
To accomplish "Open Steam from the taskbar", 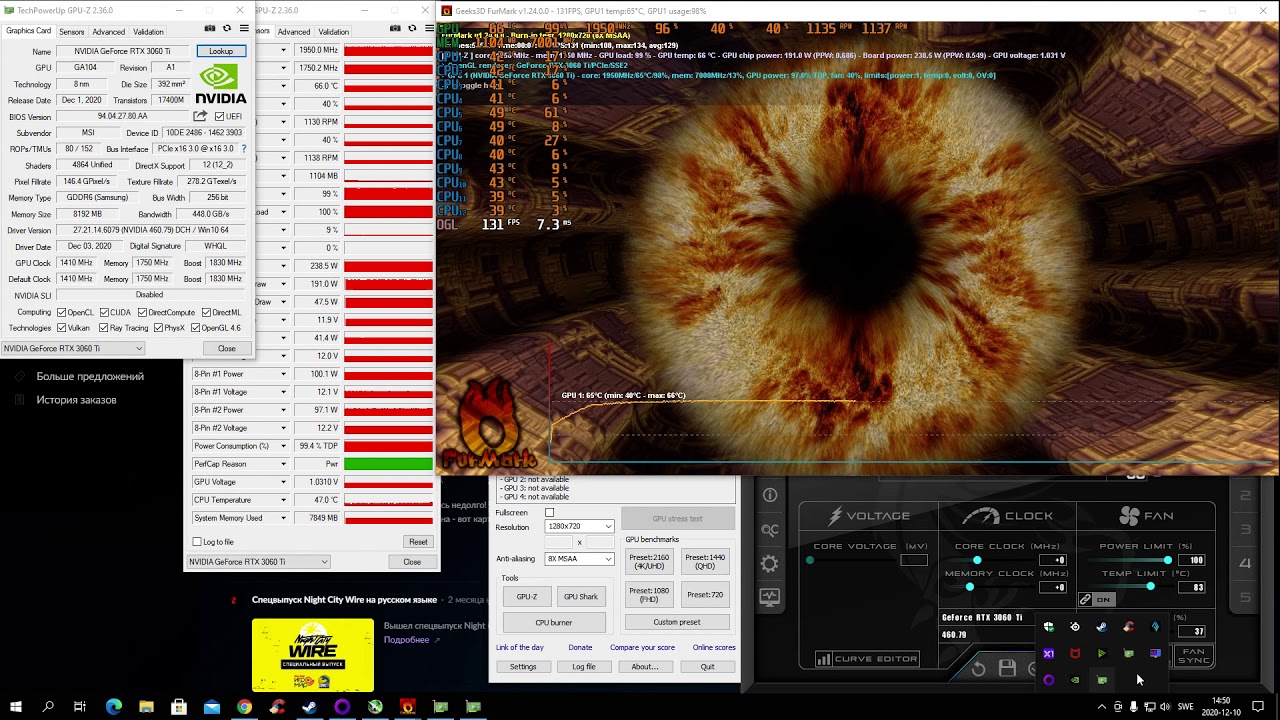I will pos(310,707).
